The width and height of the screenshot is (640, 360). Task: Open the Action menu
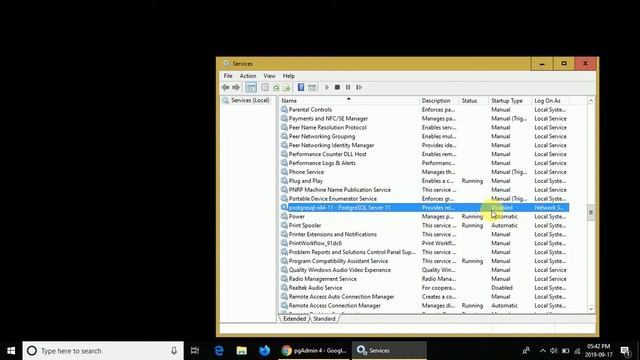(248, 76)
